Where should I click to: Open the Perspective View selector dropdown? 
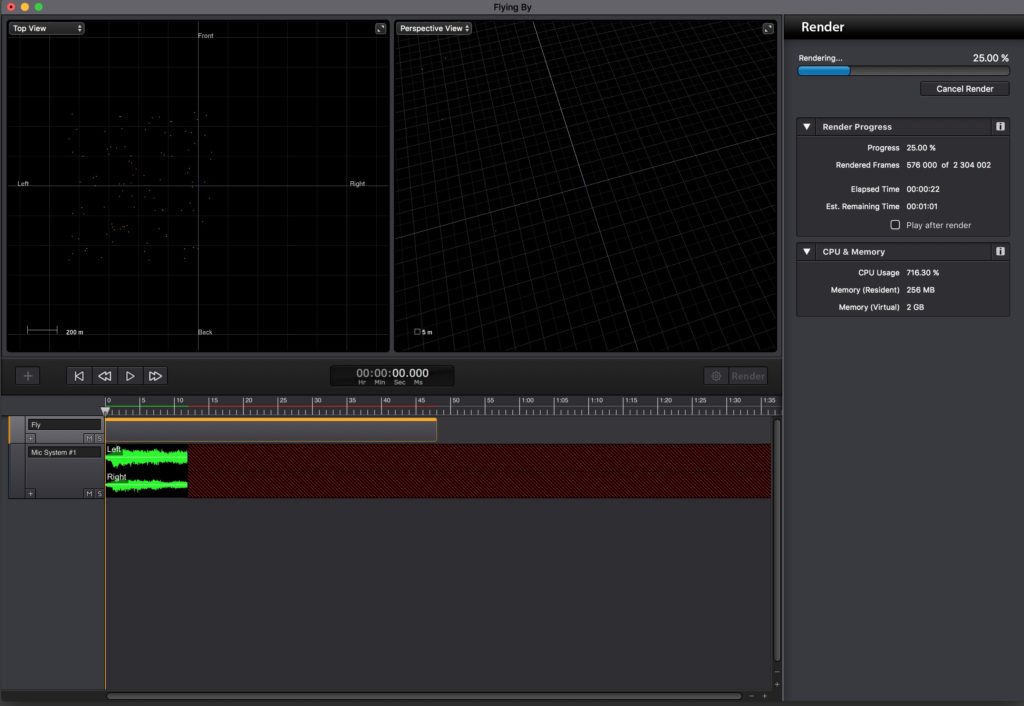pos(434,28)
